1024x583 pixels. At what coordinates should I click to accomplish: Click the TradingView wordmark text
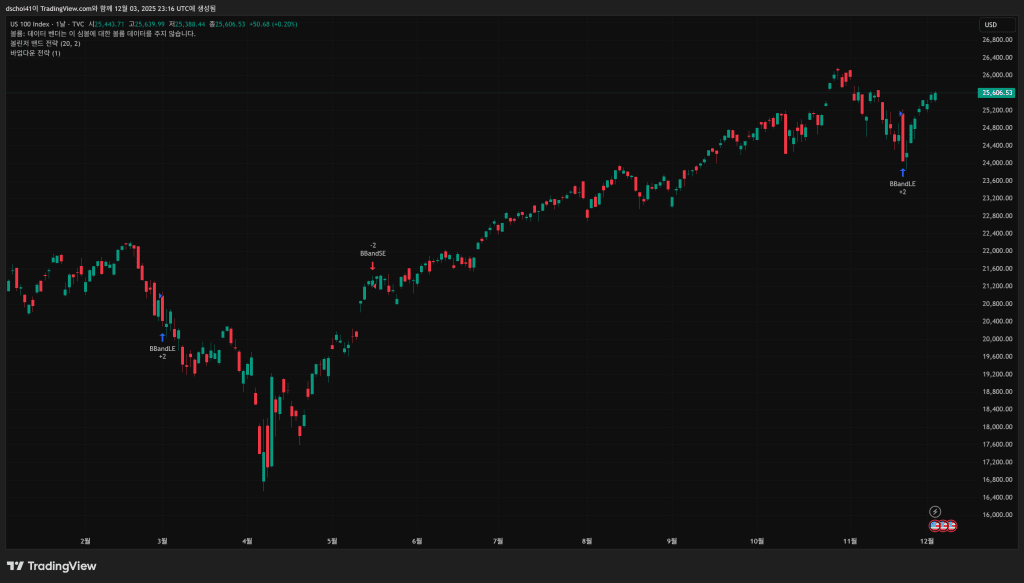[61, 566]
